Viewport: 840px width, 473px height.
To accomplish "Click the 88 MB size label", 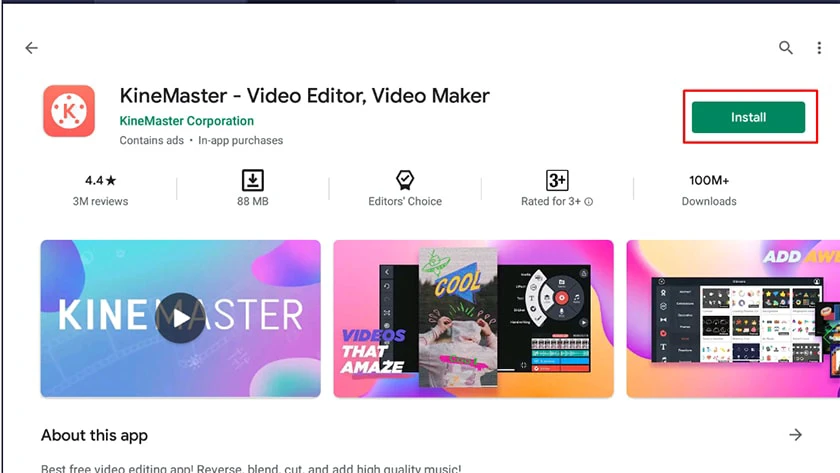I will tap(253, 201).
